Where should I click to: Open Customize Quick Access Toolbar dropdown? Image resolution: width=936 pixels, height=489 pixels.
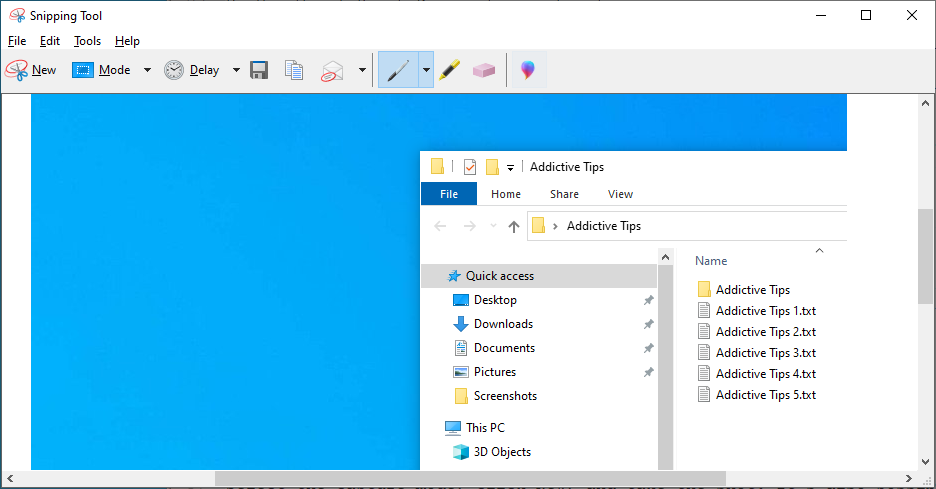coord(510,168)
